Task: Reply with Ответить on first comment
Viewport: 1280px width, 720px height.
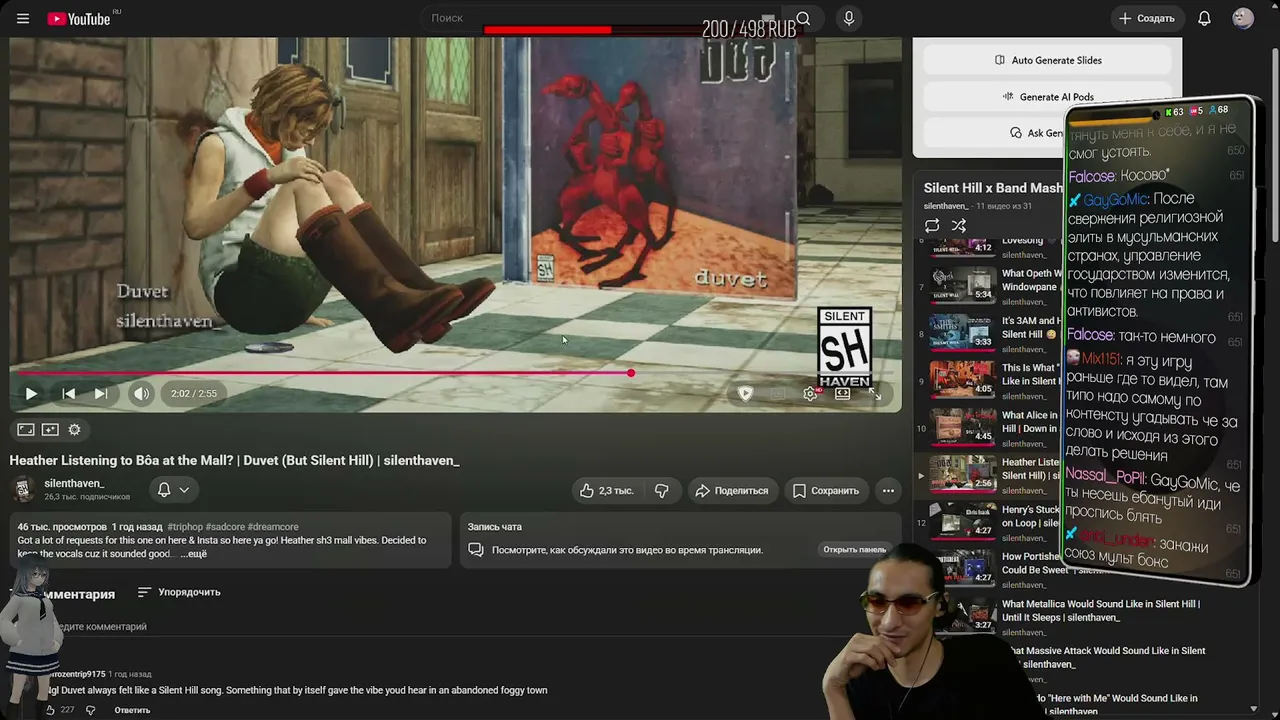Action: tap(132, 710)
